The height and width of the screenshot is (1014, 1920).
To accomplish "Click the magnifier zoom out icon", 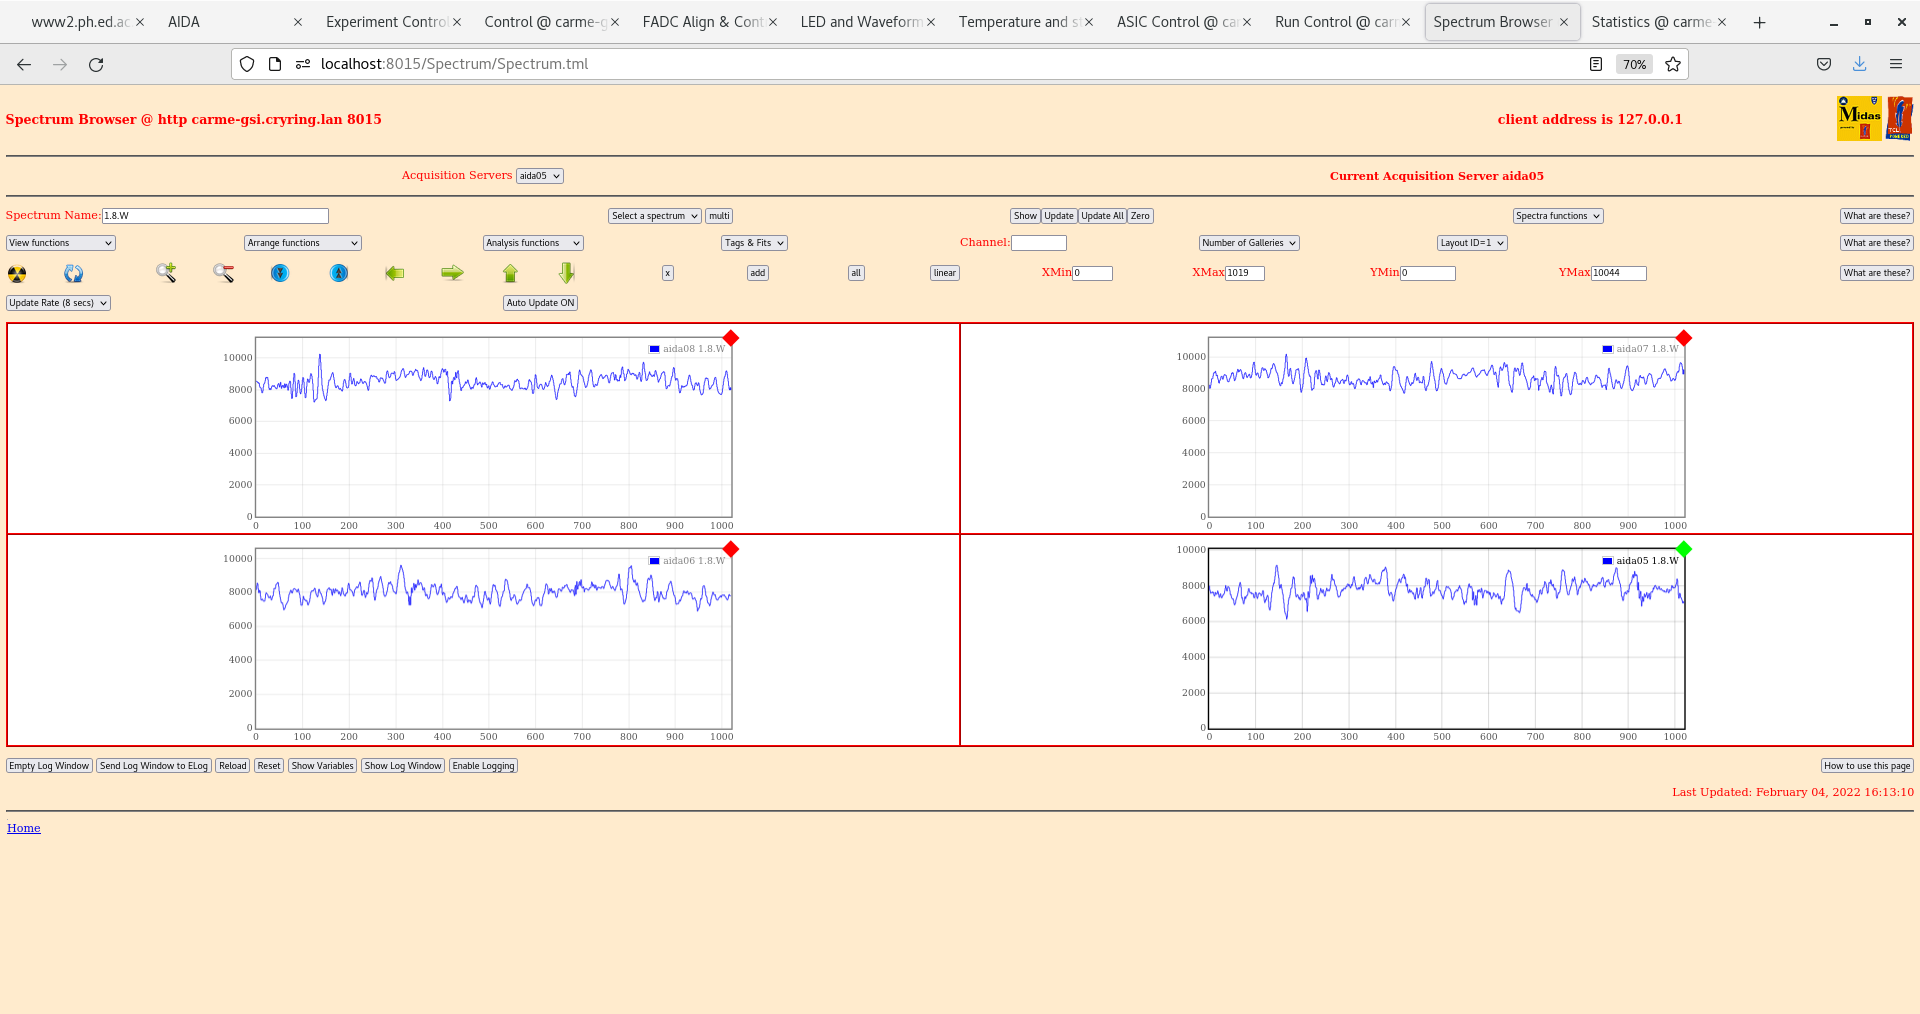I will pos(223,273).
